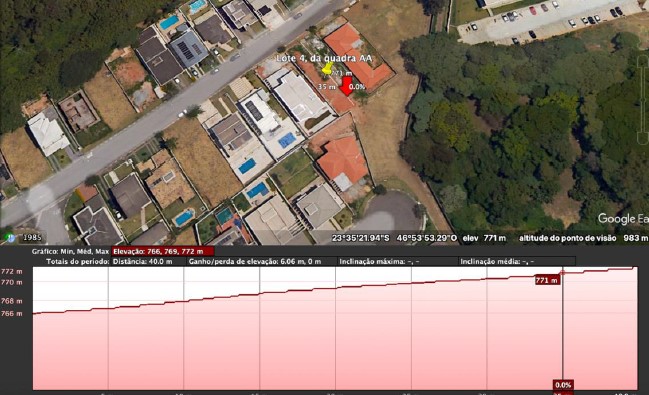
Task: Toggle Inclinação máxima statistic
Action: [x=379, y=262]
